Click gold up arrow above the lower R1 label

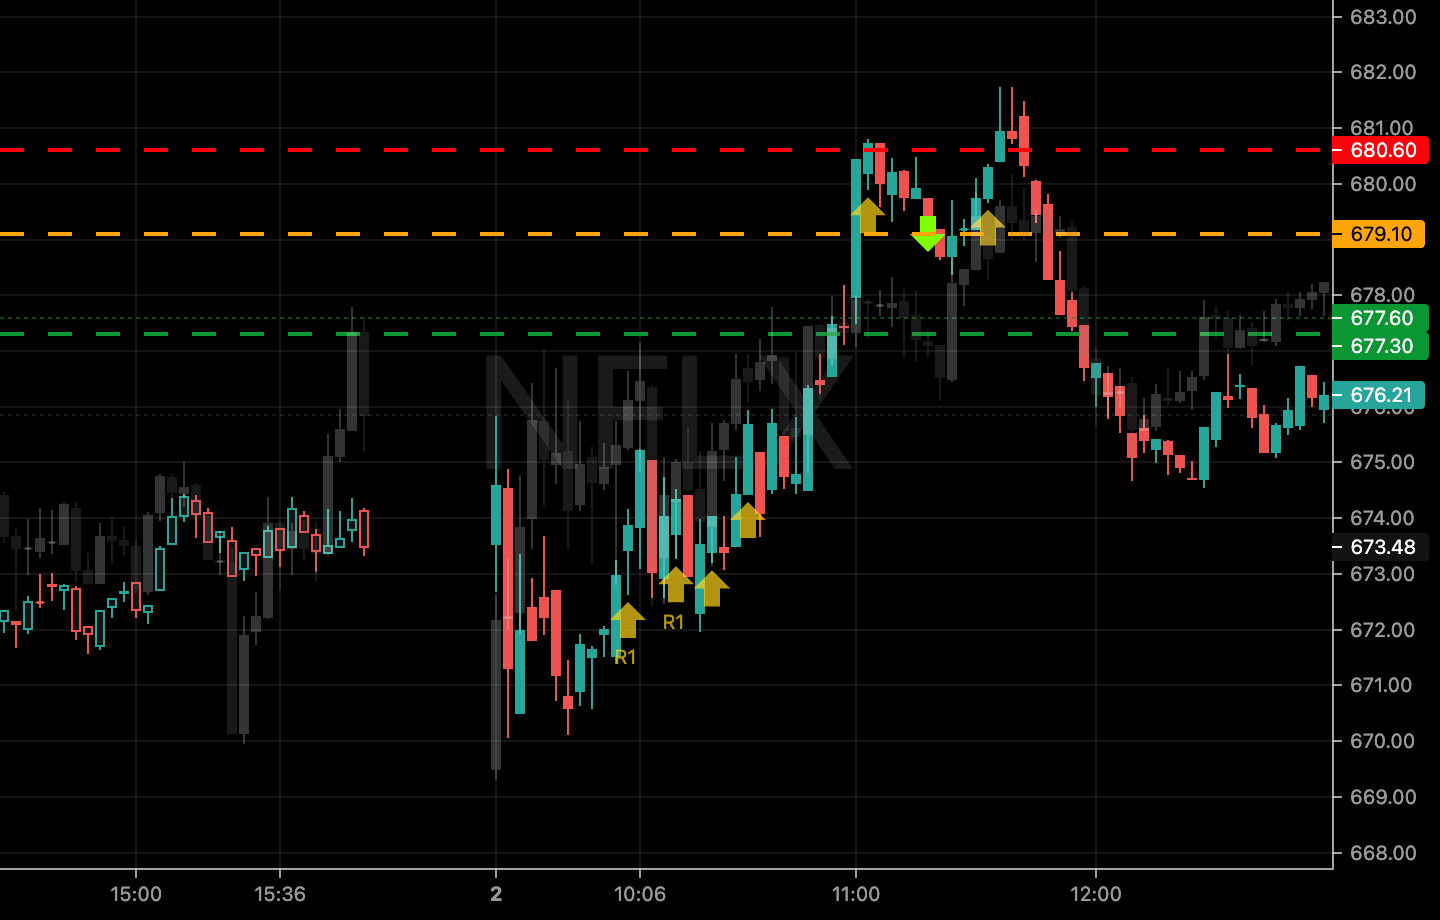[x=627, y=619]
